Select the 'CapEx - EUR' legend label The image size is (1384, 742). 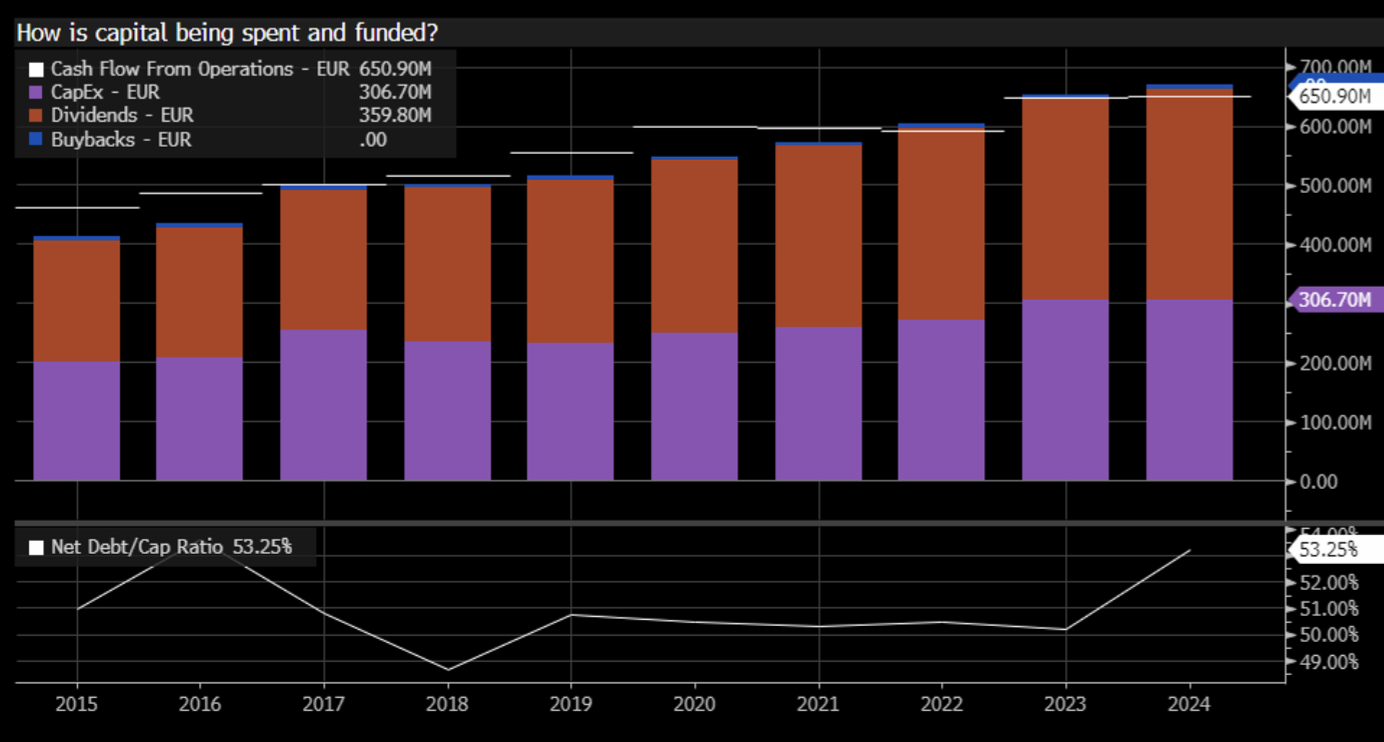(105, 93)
